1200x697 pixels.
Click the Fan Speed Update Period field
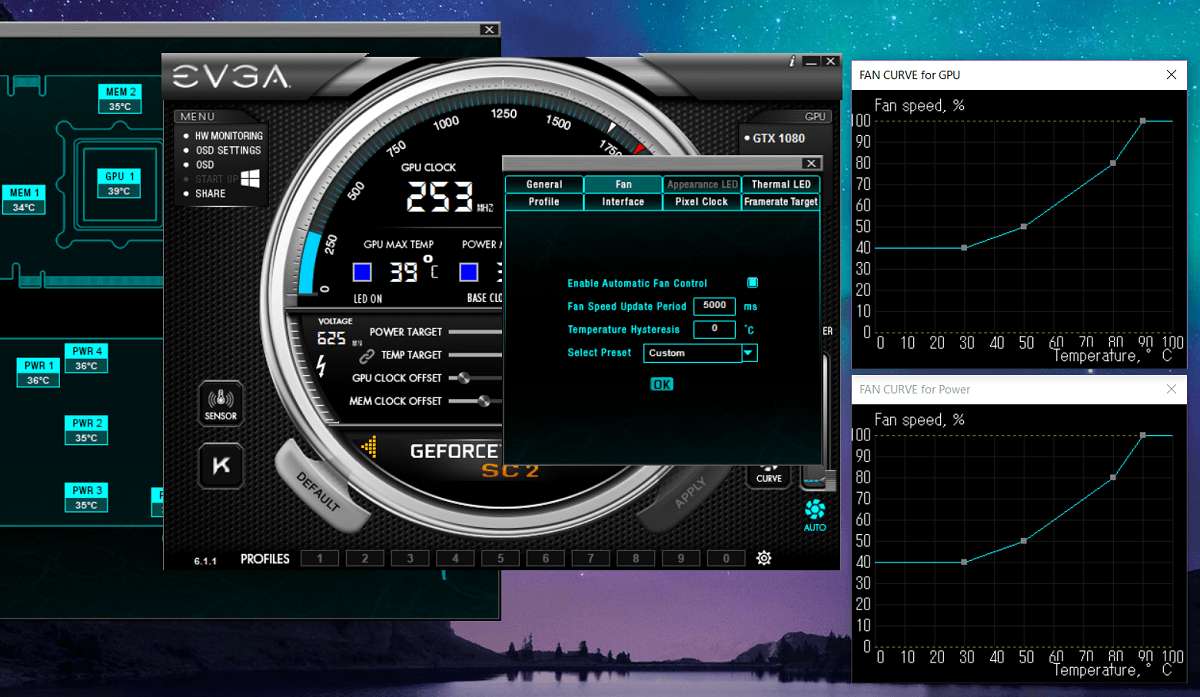[714, 306]
